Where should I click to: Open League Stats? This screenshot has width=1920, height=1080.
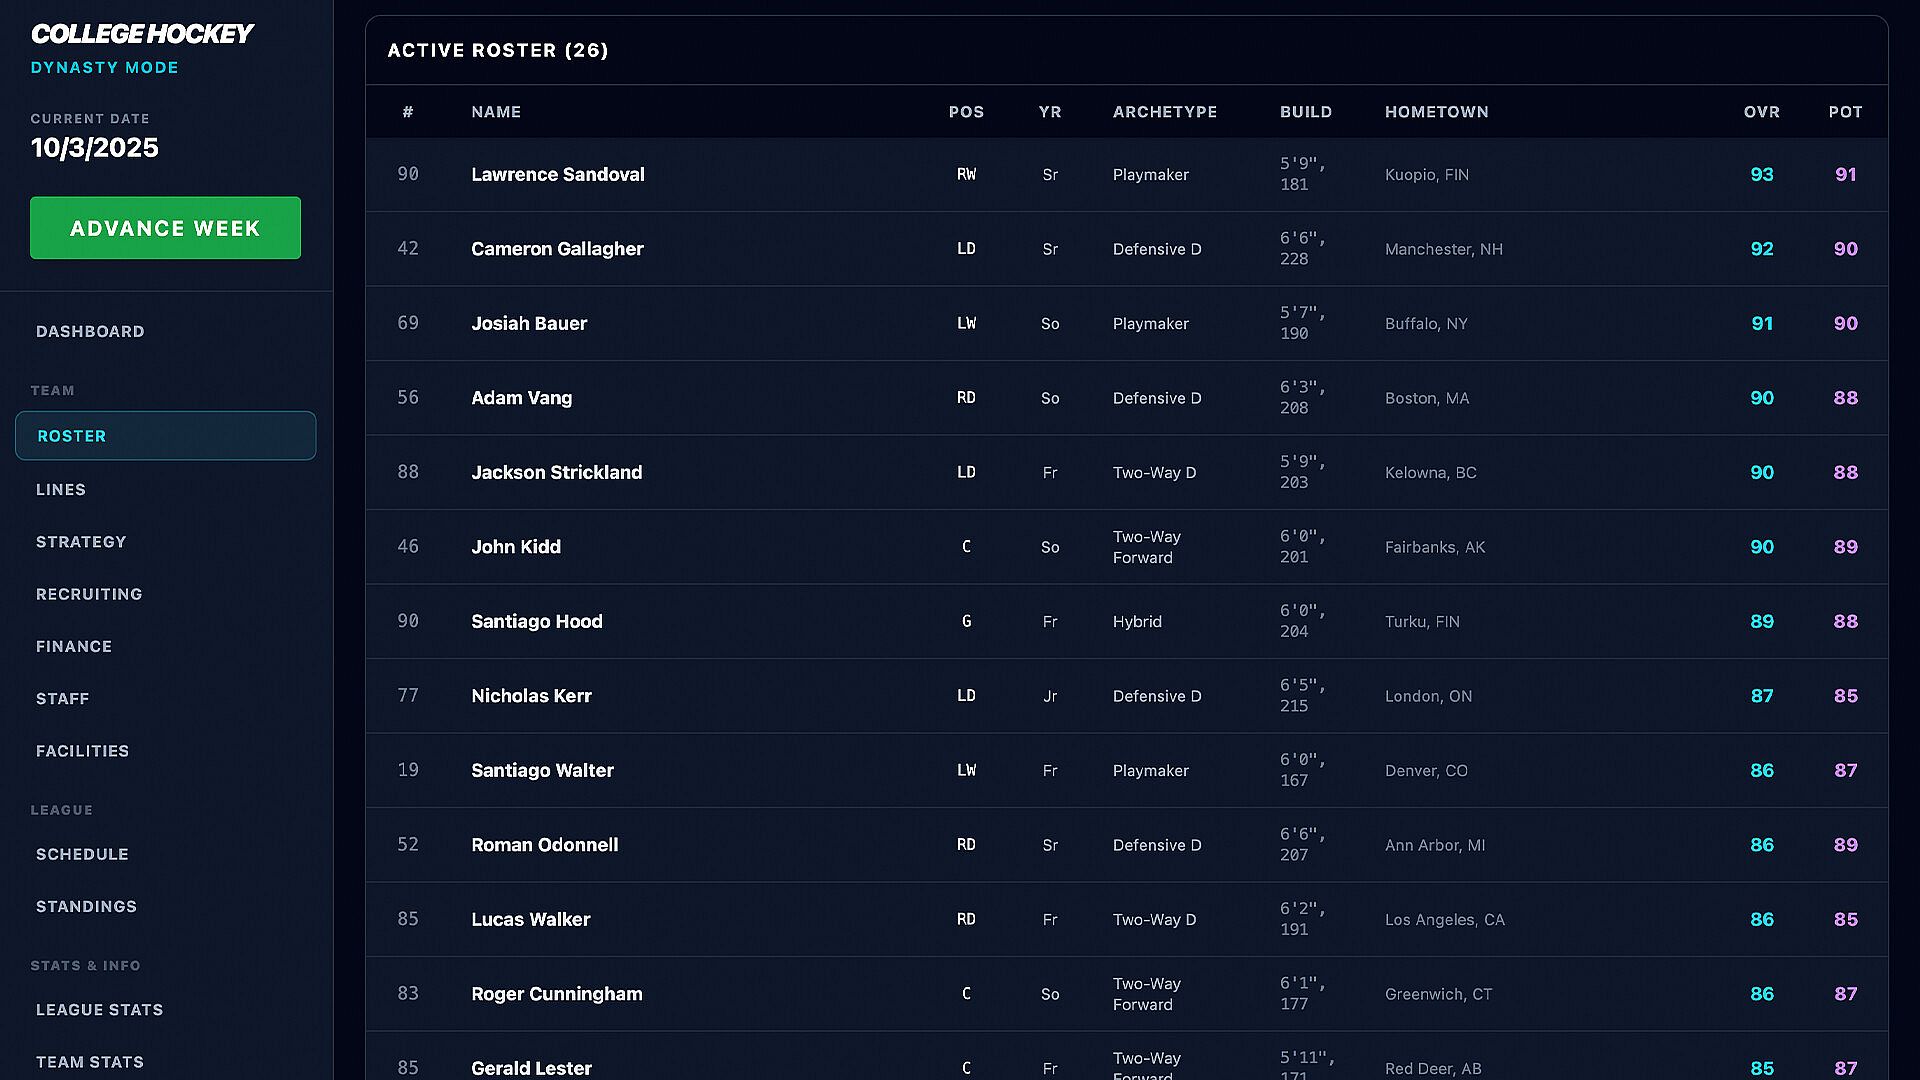point(99,1010)
